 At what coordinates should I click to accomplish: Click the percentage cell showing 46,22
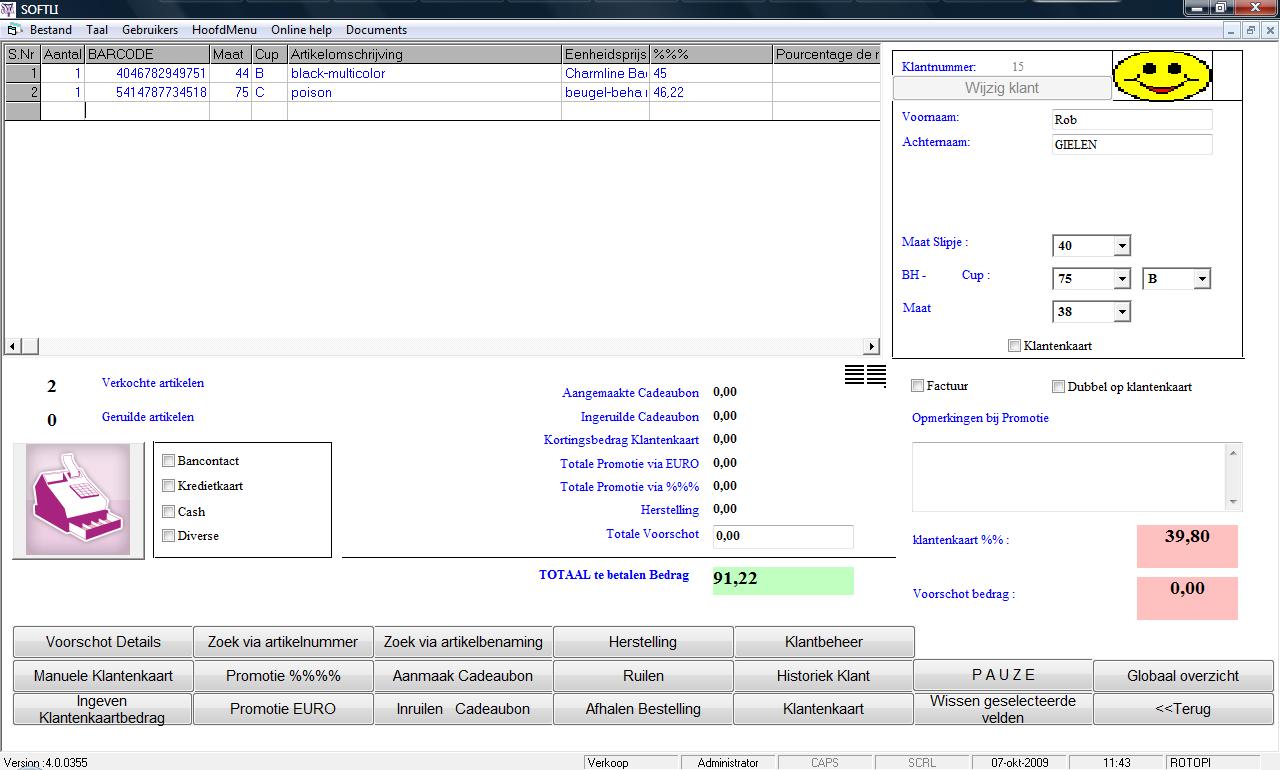pos(711,93)
